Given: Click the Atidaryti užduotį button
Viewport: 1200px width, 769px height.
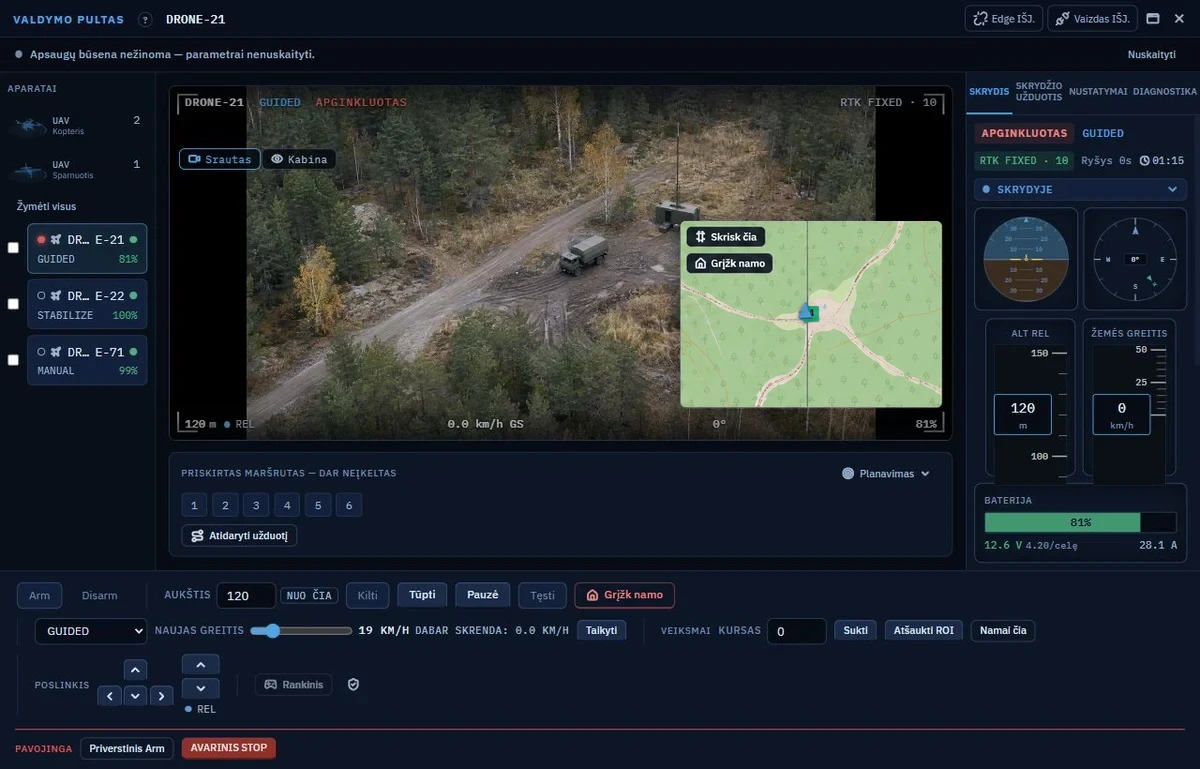Looking at the screenshot, I should coord(239,536).
